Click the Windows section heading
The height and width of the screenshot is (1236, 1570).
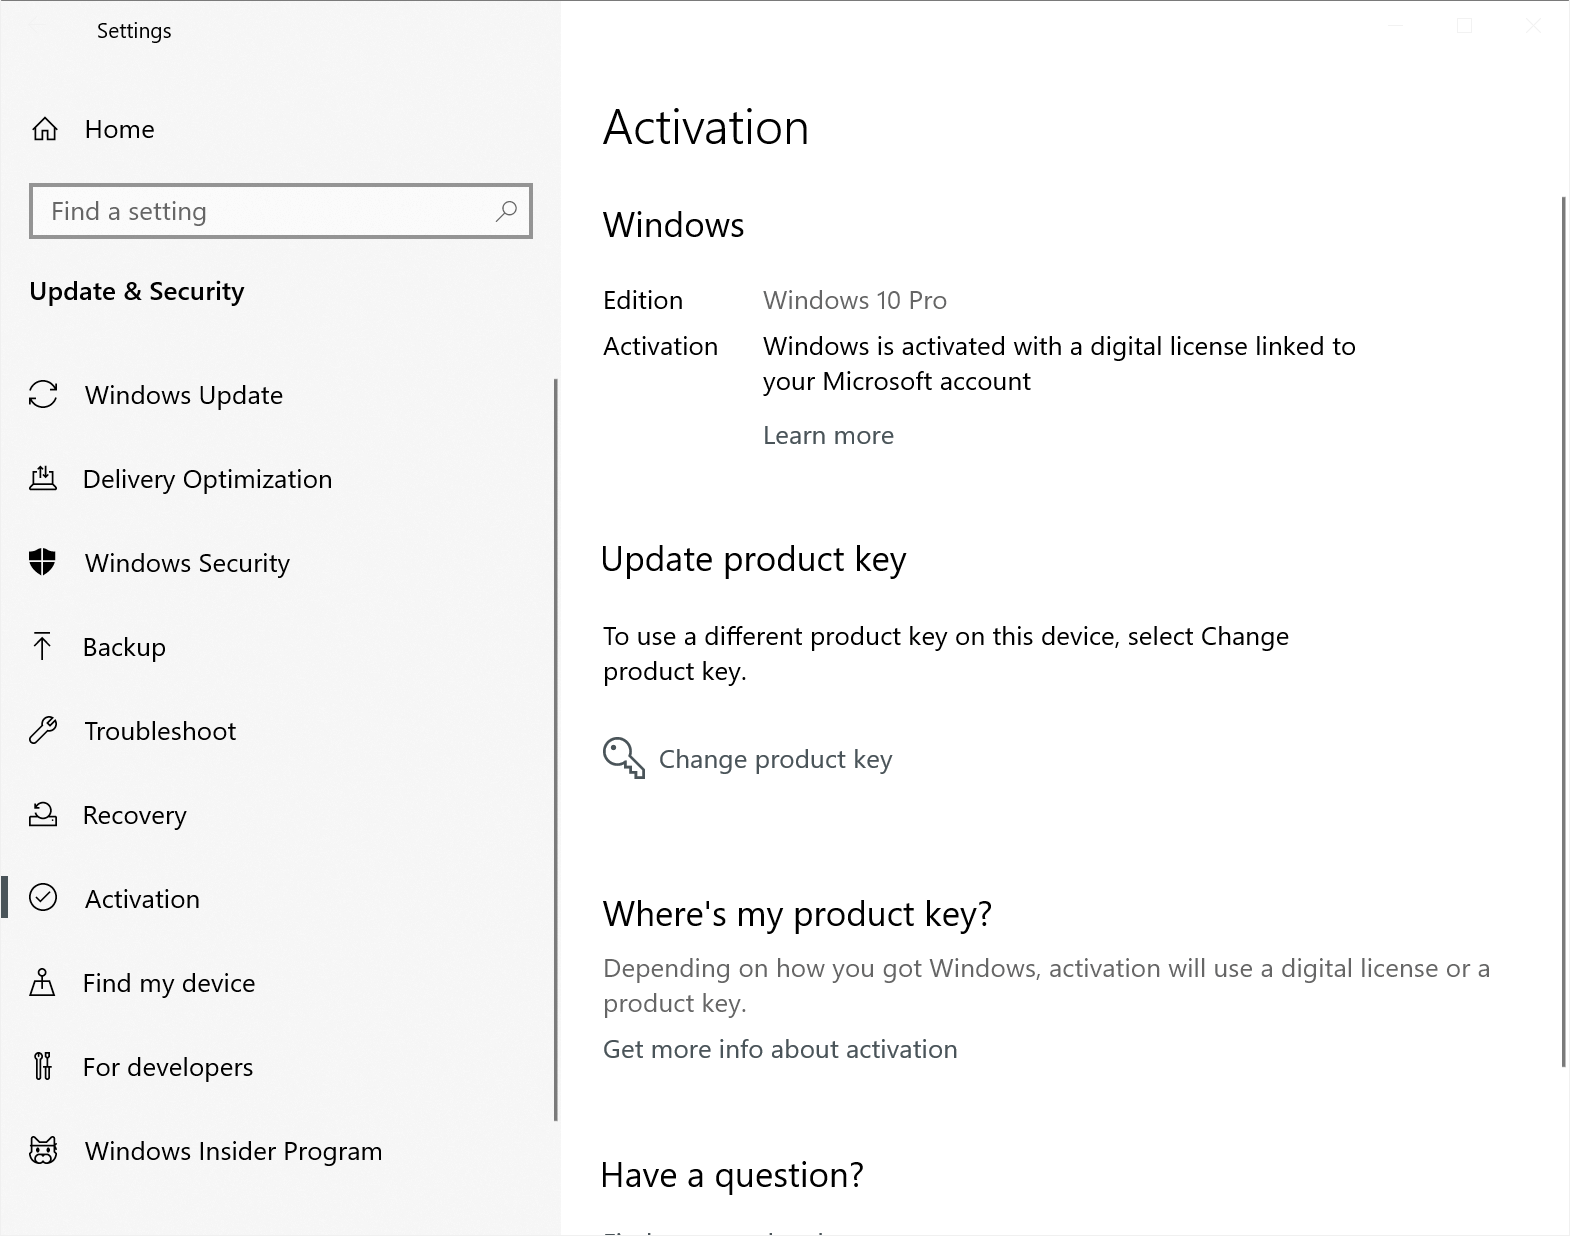pos(674,225)
